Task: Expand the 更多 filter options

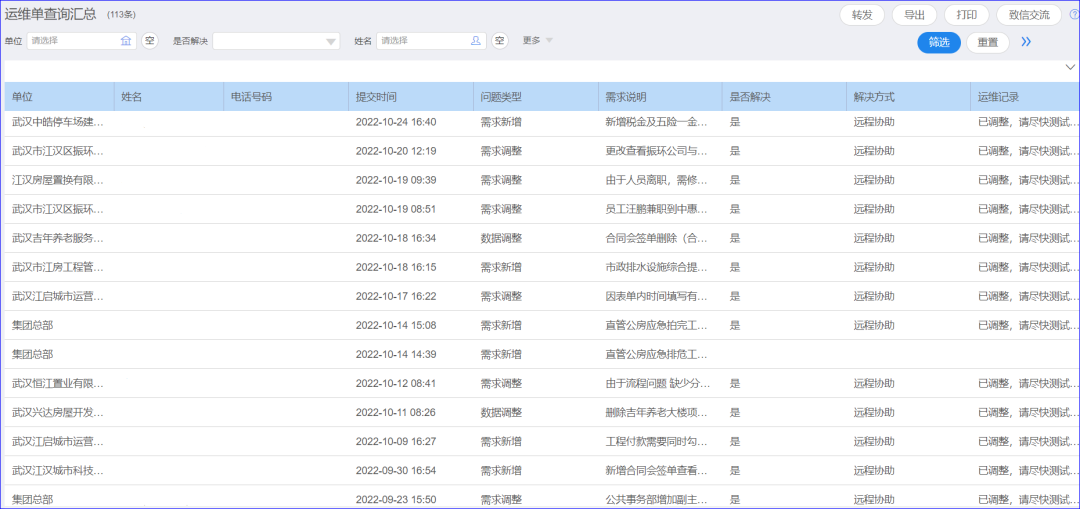Action: (x=538, y=41)
